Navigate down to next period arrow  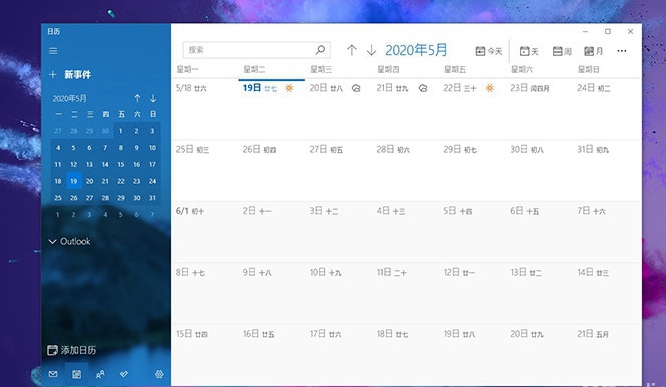371,50
